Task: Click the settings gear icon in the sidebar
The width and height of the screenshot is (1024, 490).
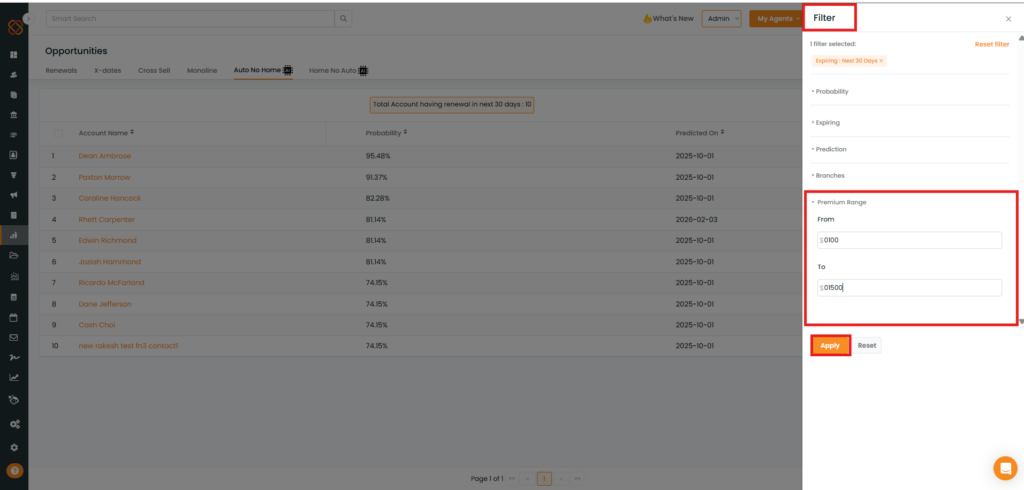Action: [14, 447]
